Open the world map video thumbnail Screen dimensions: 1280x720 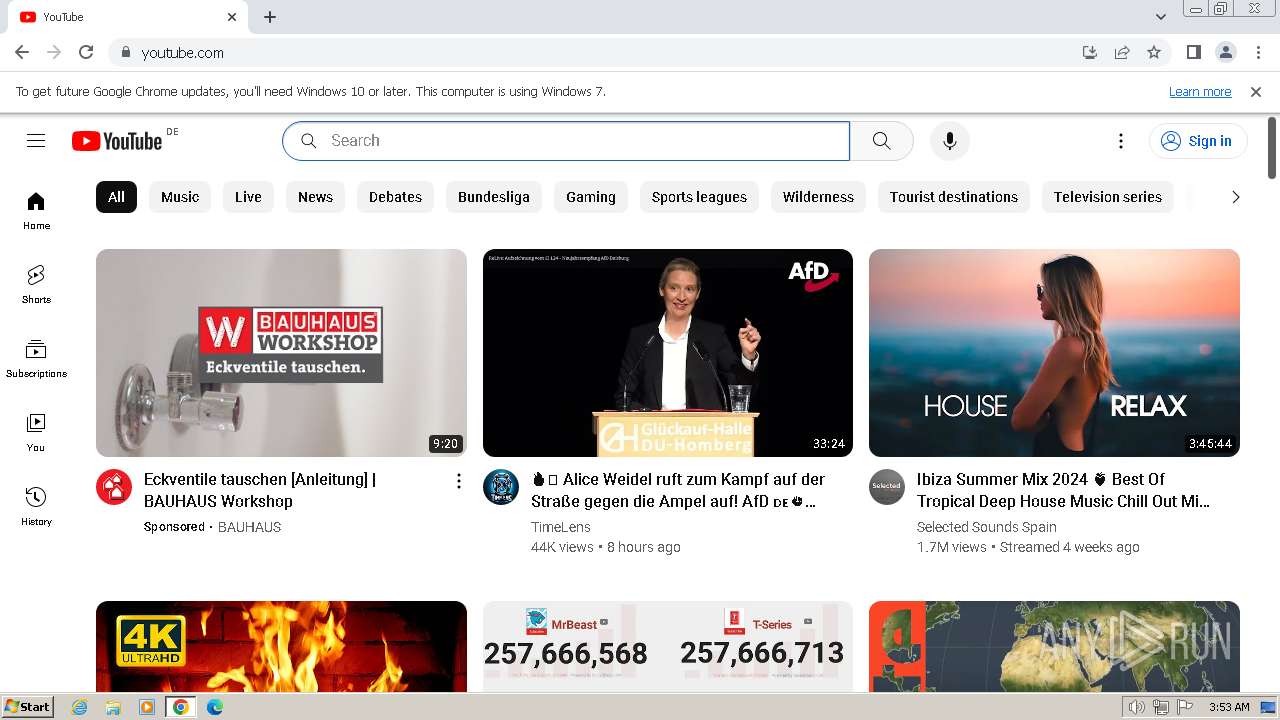coord(1054,647)
